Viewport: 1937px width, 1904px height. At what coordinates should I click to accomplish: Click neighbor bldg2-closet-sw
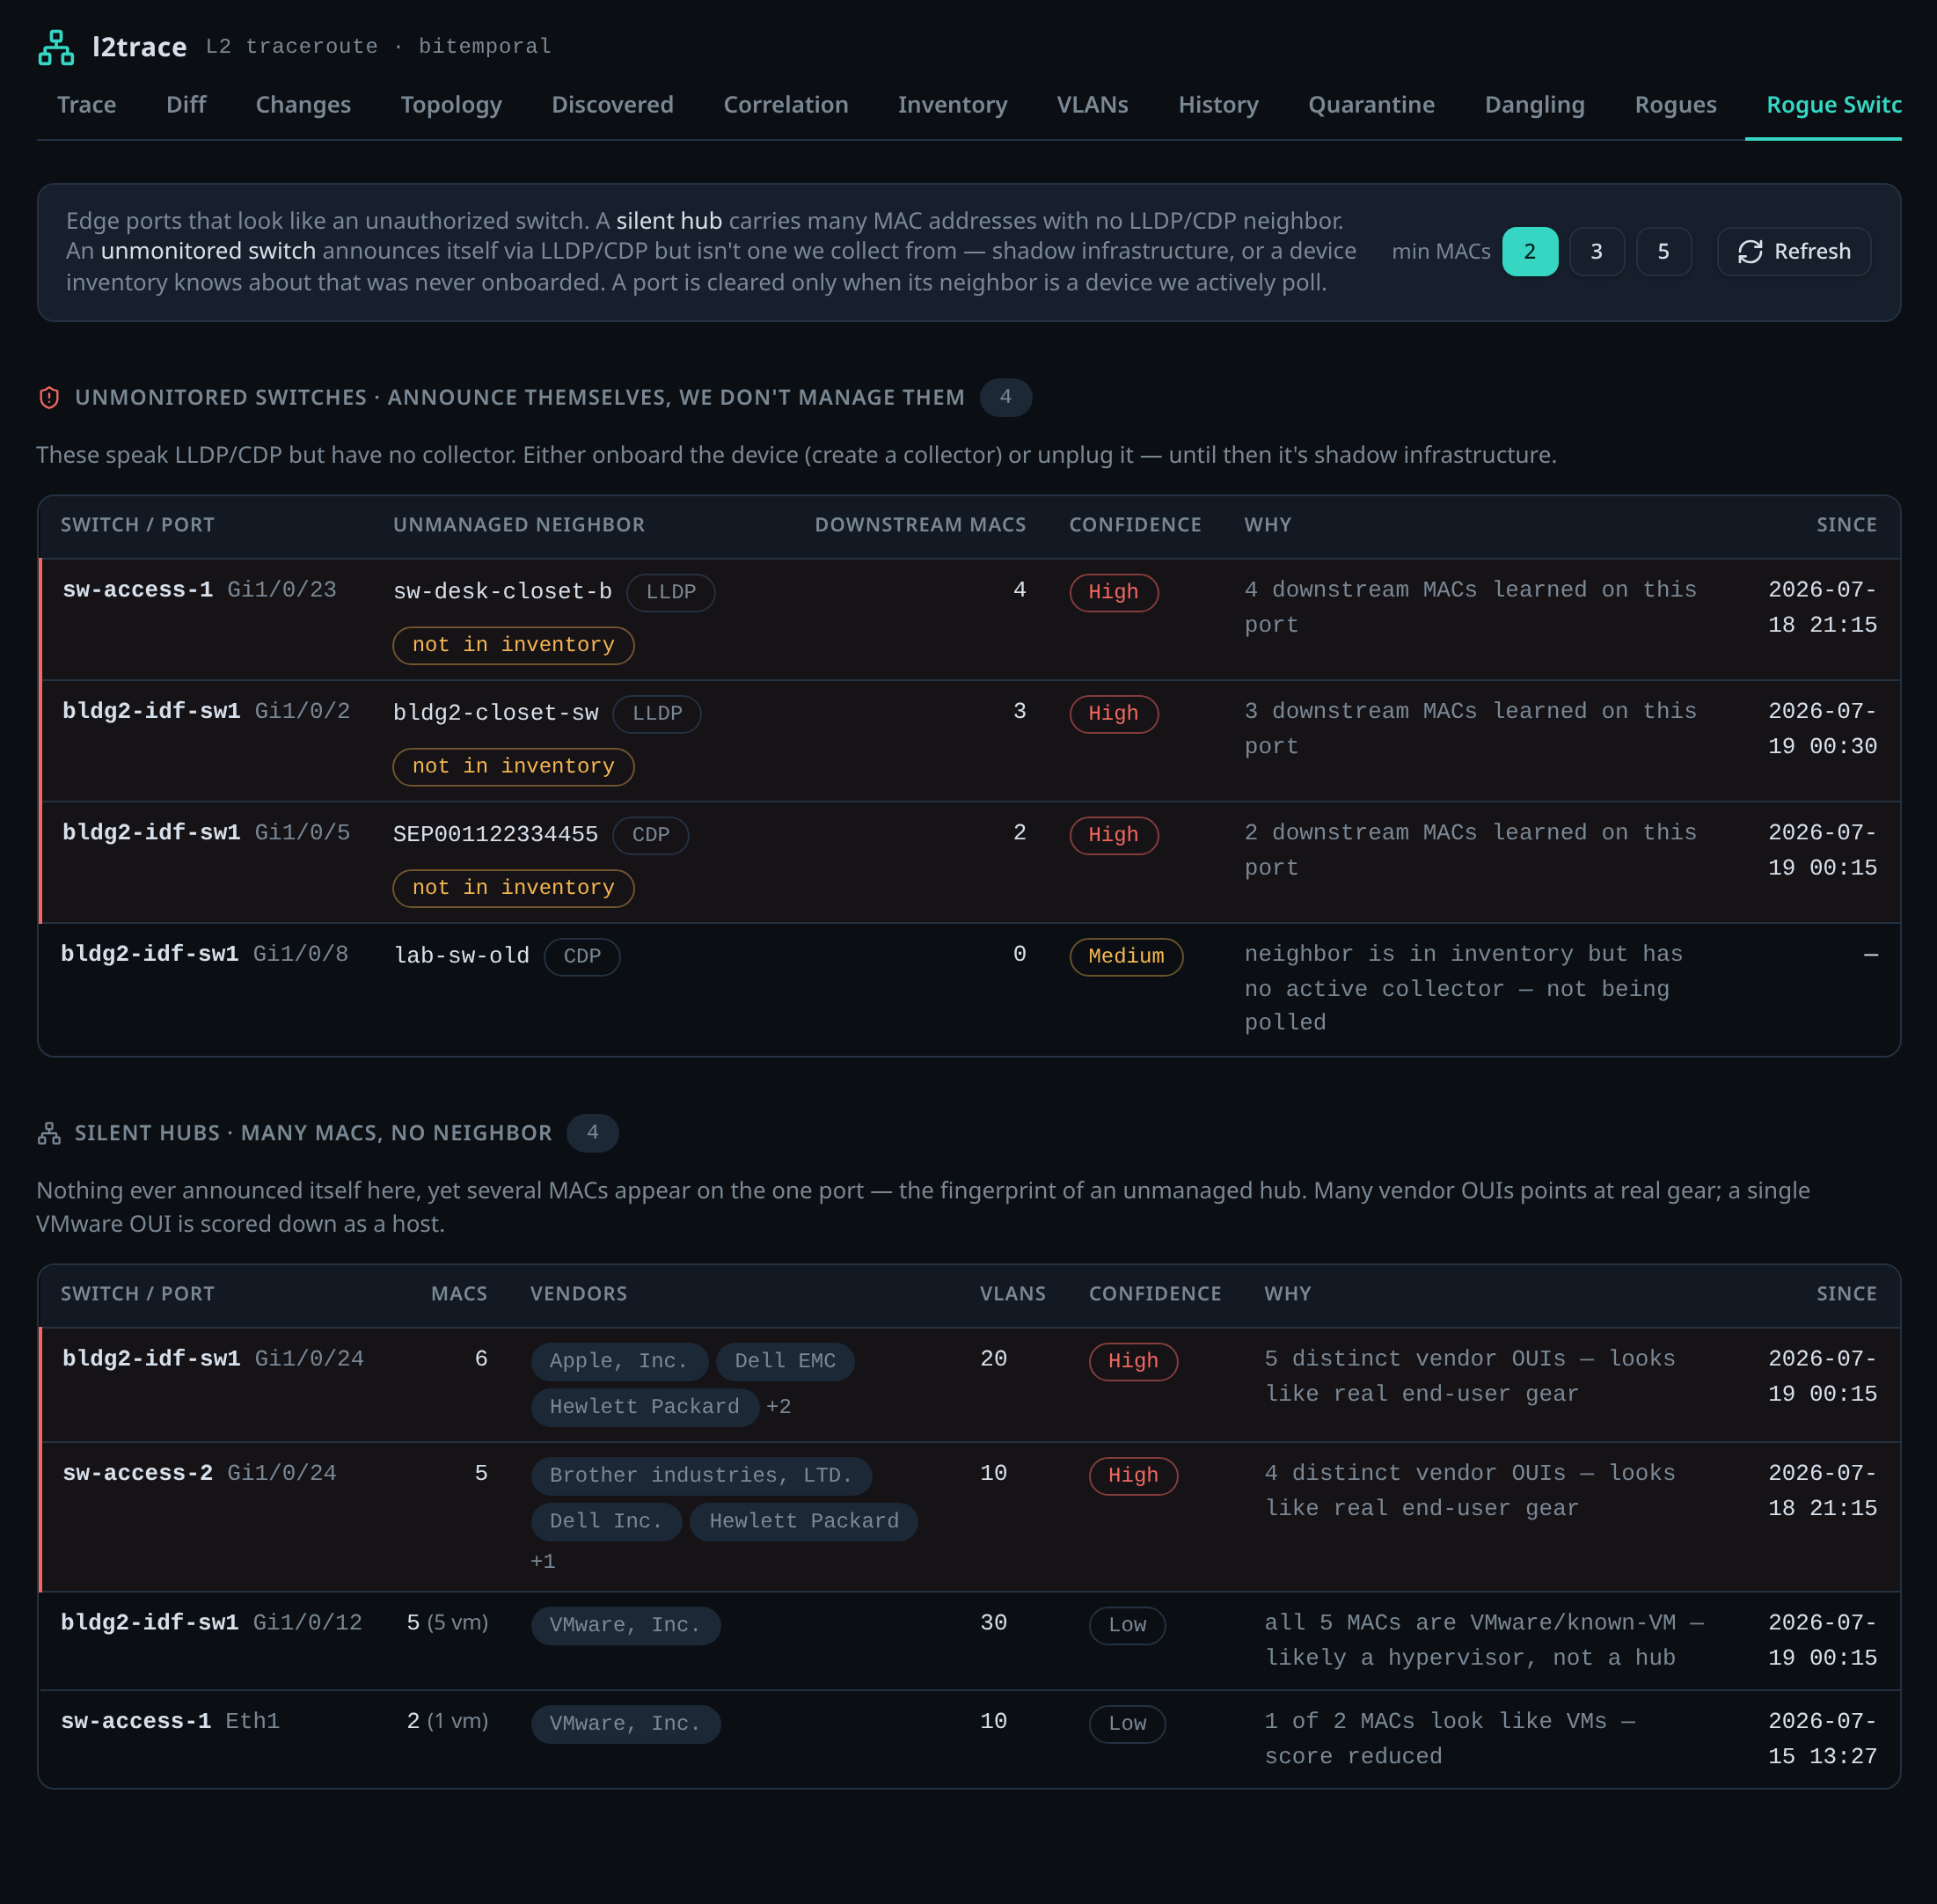coord(496,713)
